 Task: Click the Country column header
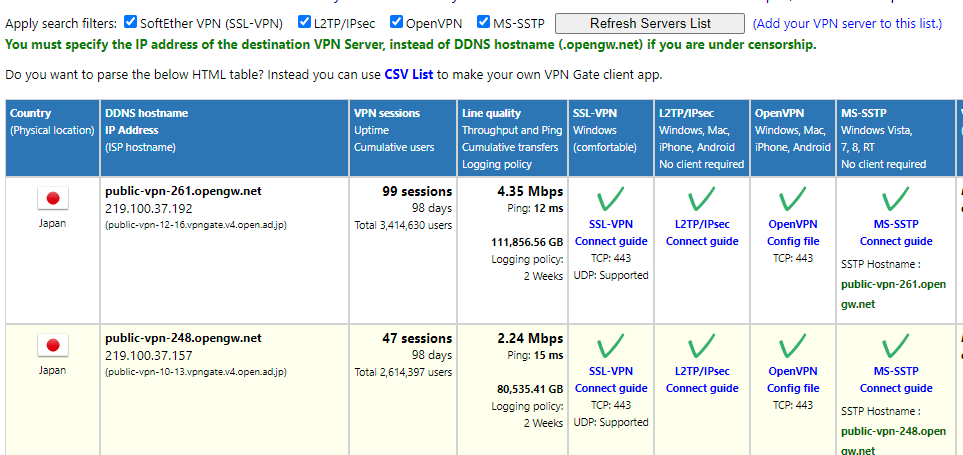[x=52, y=138]
